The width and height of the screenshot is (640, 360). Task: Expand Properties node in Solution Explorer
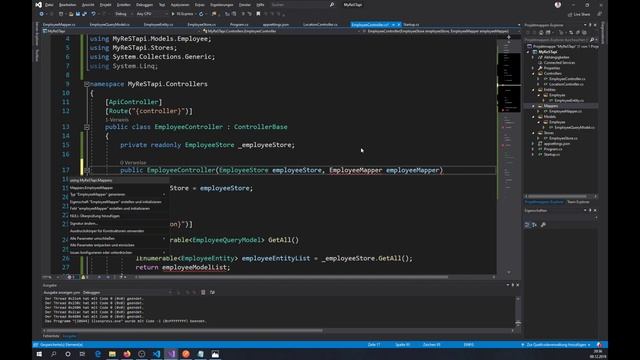point(533,68)
